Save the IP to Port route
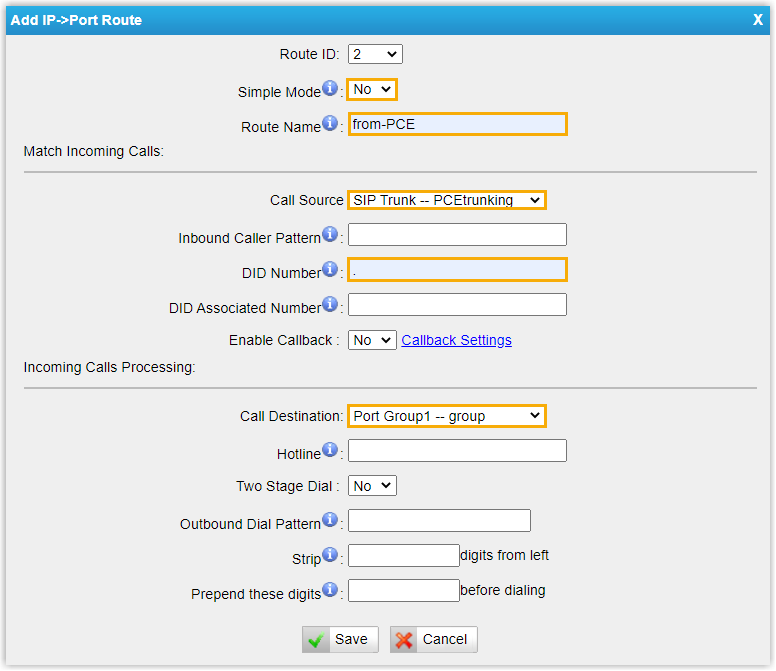This screenshot has width=776, height=671. [340, 640]
